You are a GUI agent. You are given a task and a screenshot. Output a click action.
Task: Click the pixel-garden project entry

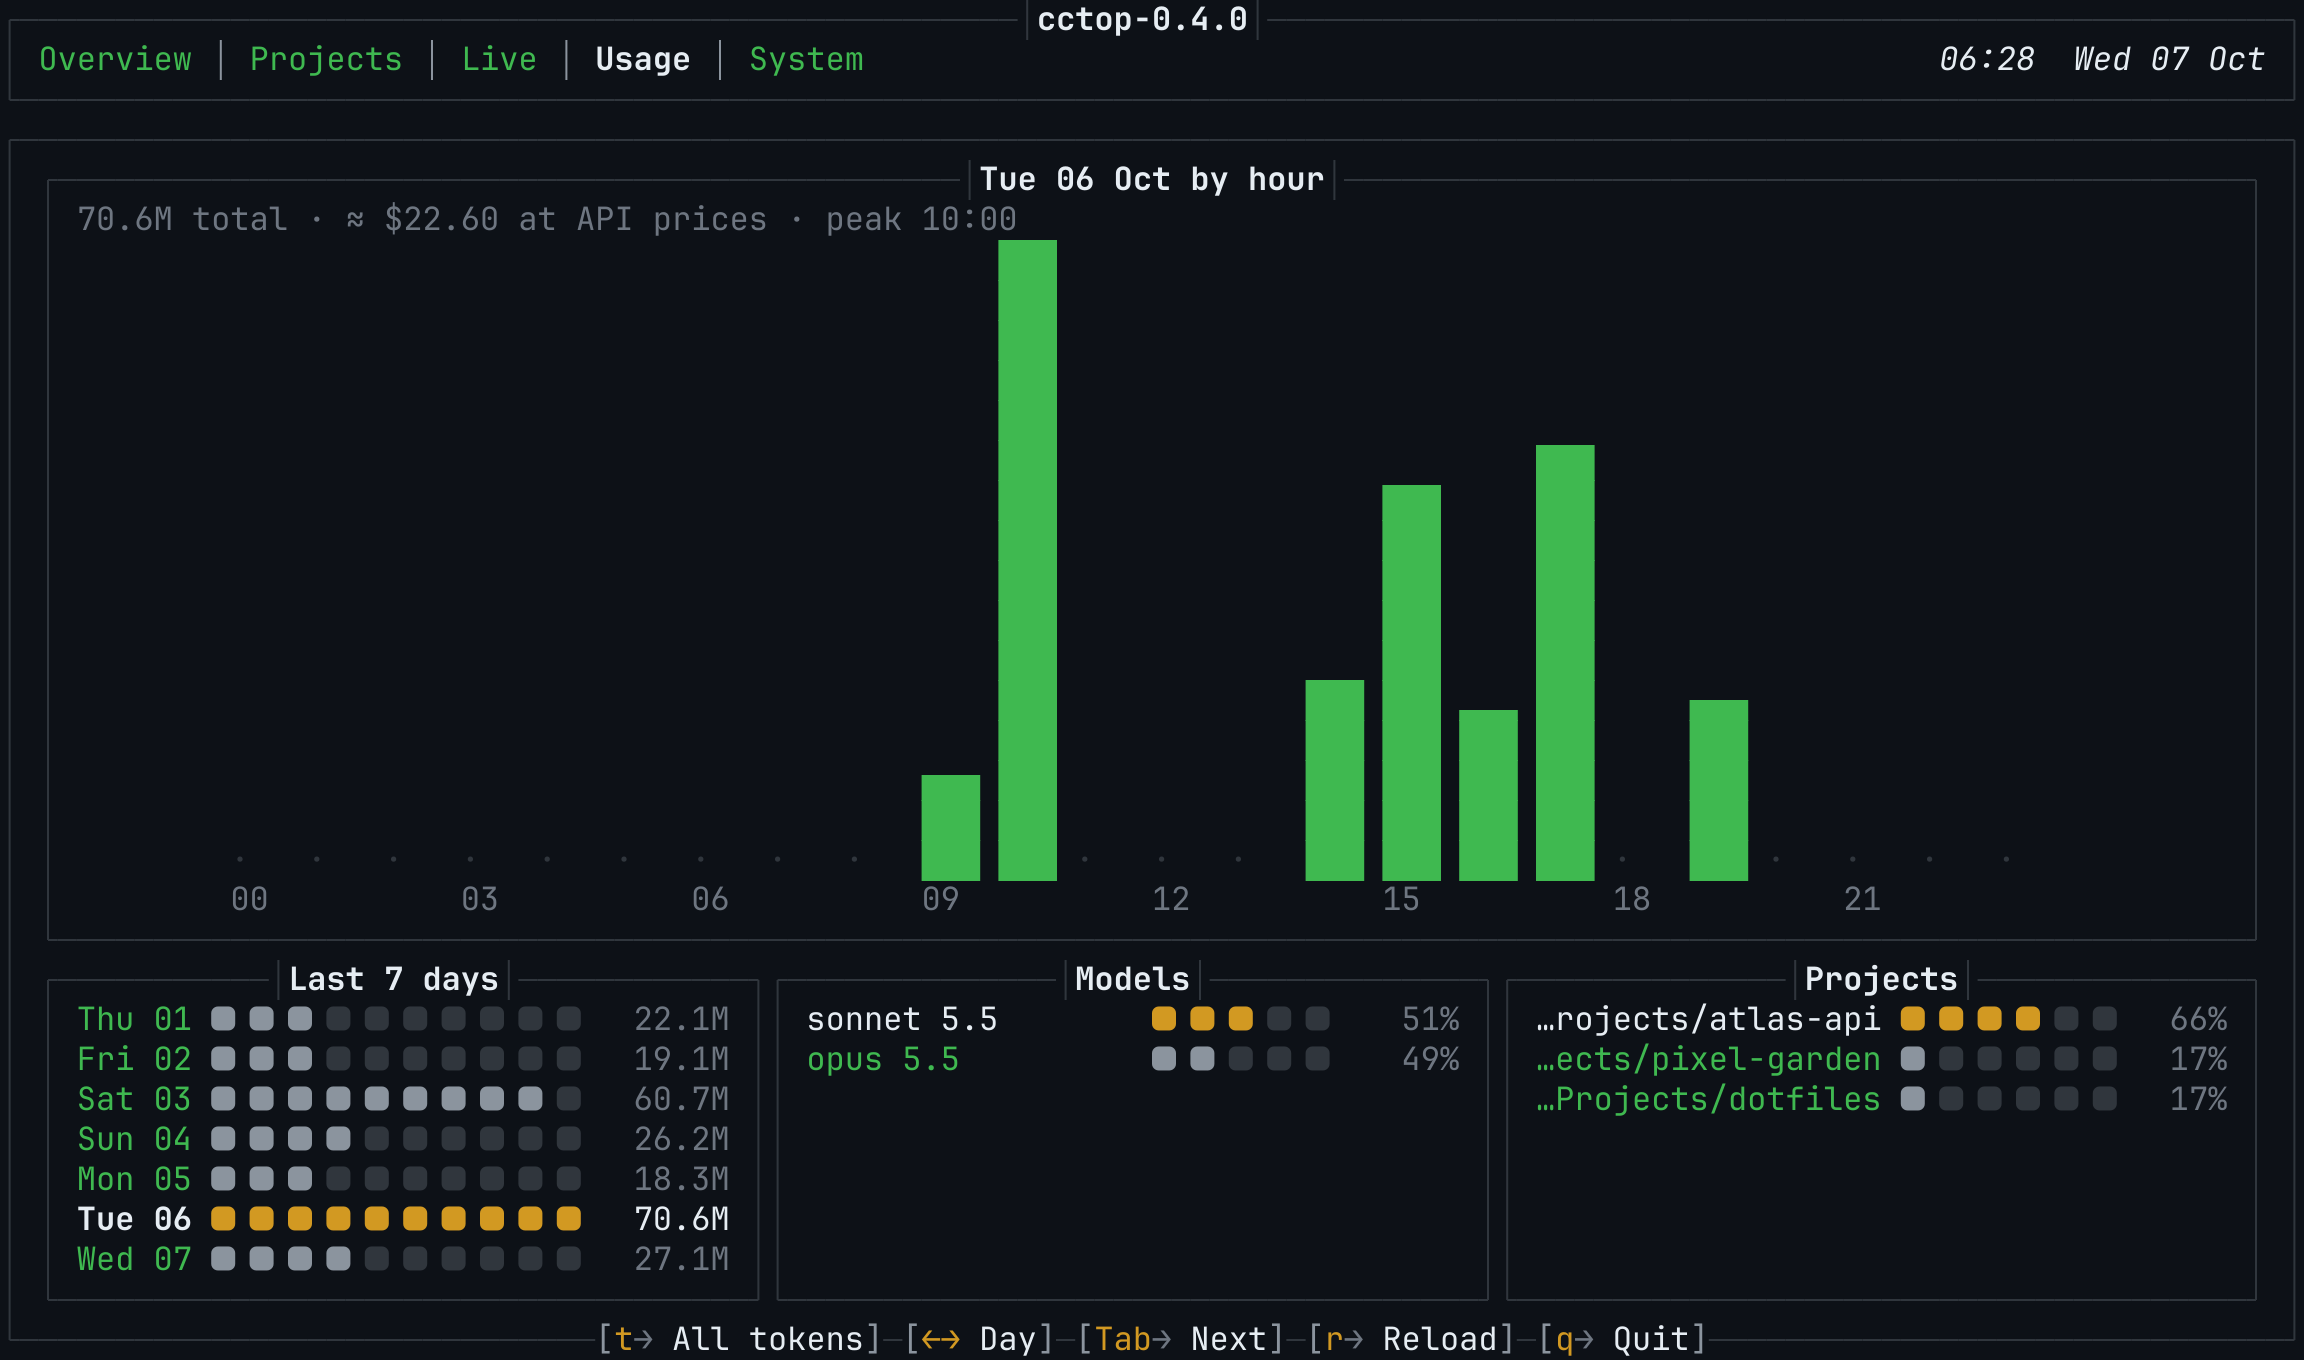pos(1882,1059)
